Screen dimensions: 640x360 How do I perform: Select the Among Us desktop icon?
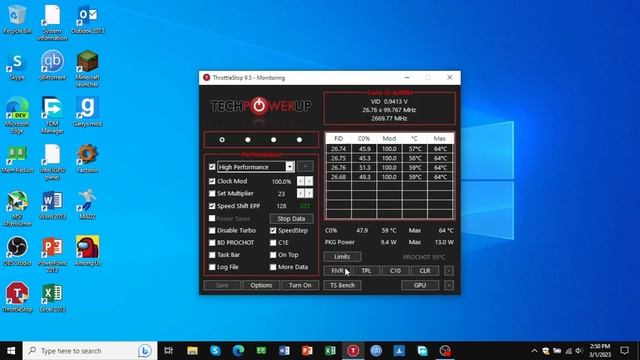tap(87, 251)
